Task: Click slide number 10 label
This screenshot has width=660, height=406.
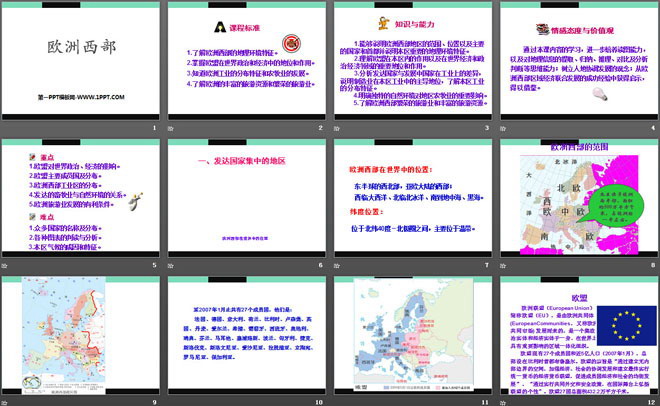Action: pyautogui.click(x=319, y=402)
